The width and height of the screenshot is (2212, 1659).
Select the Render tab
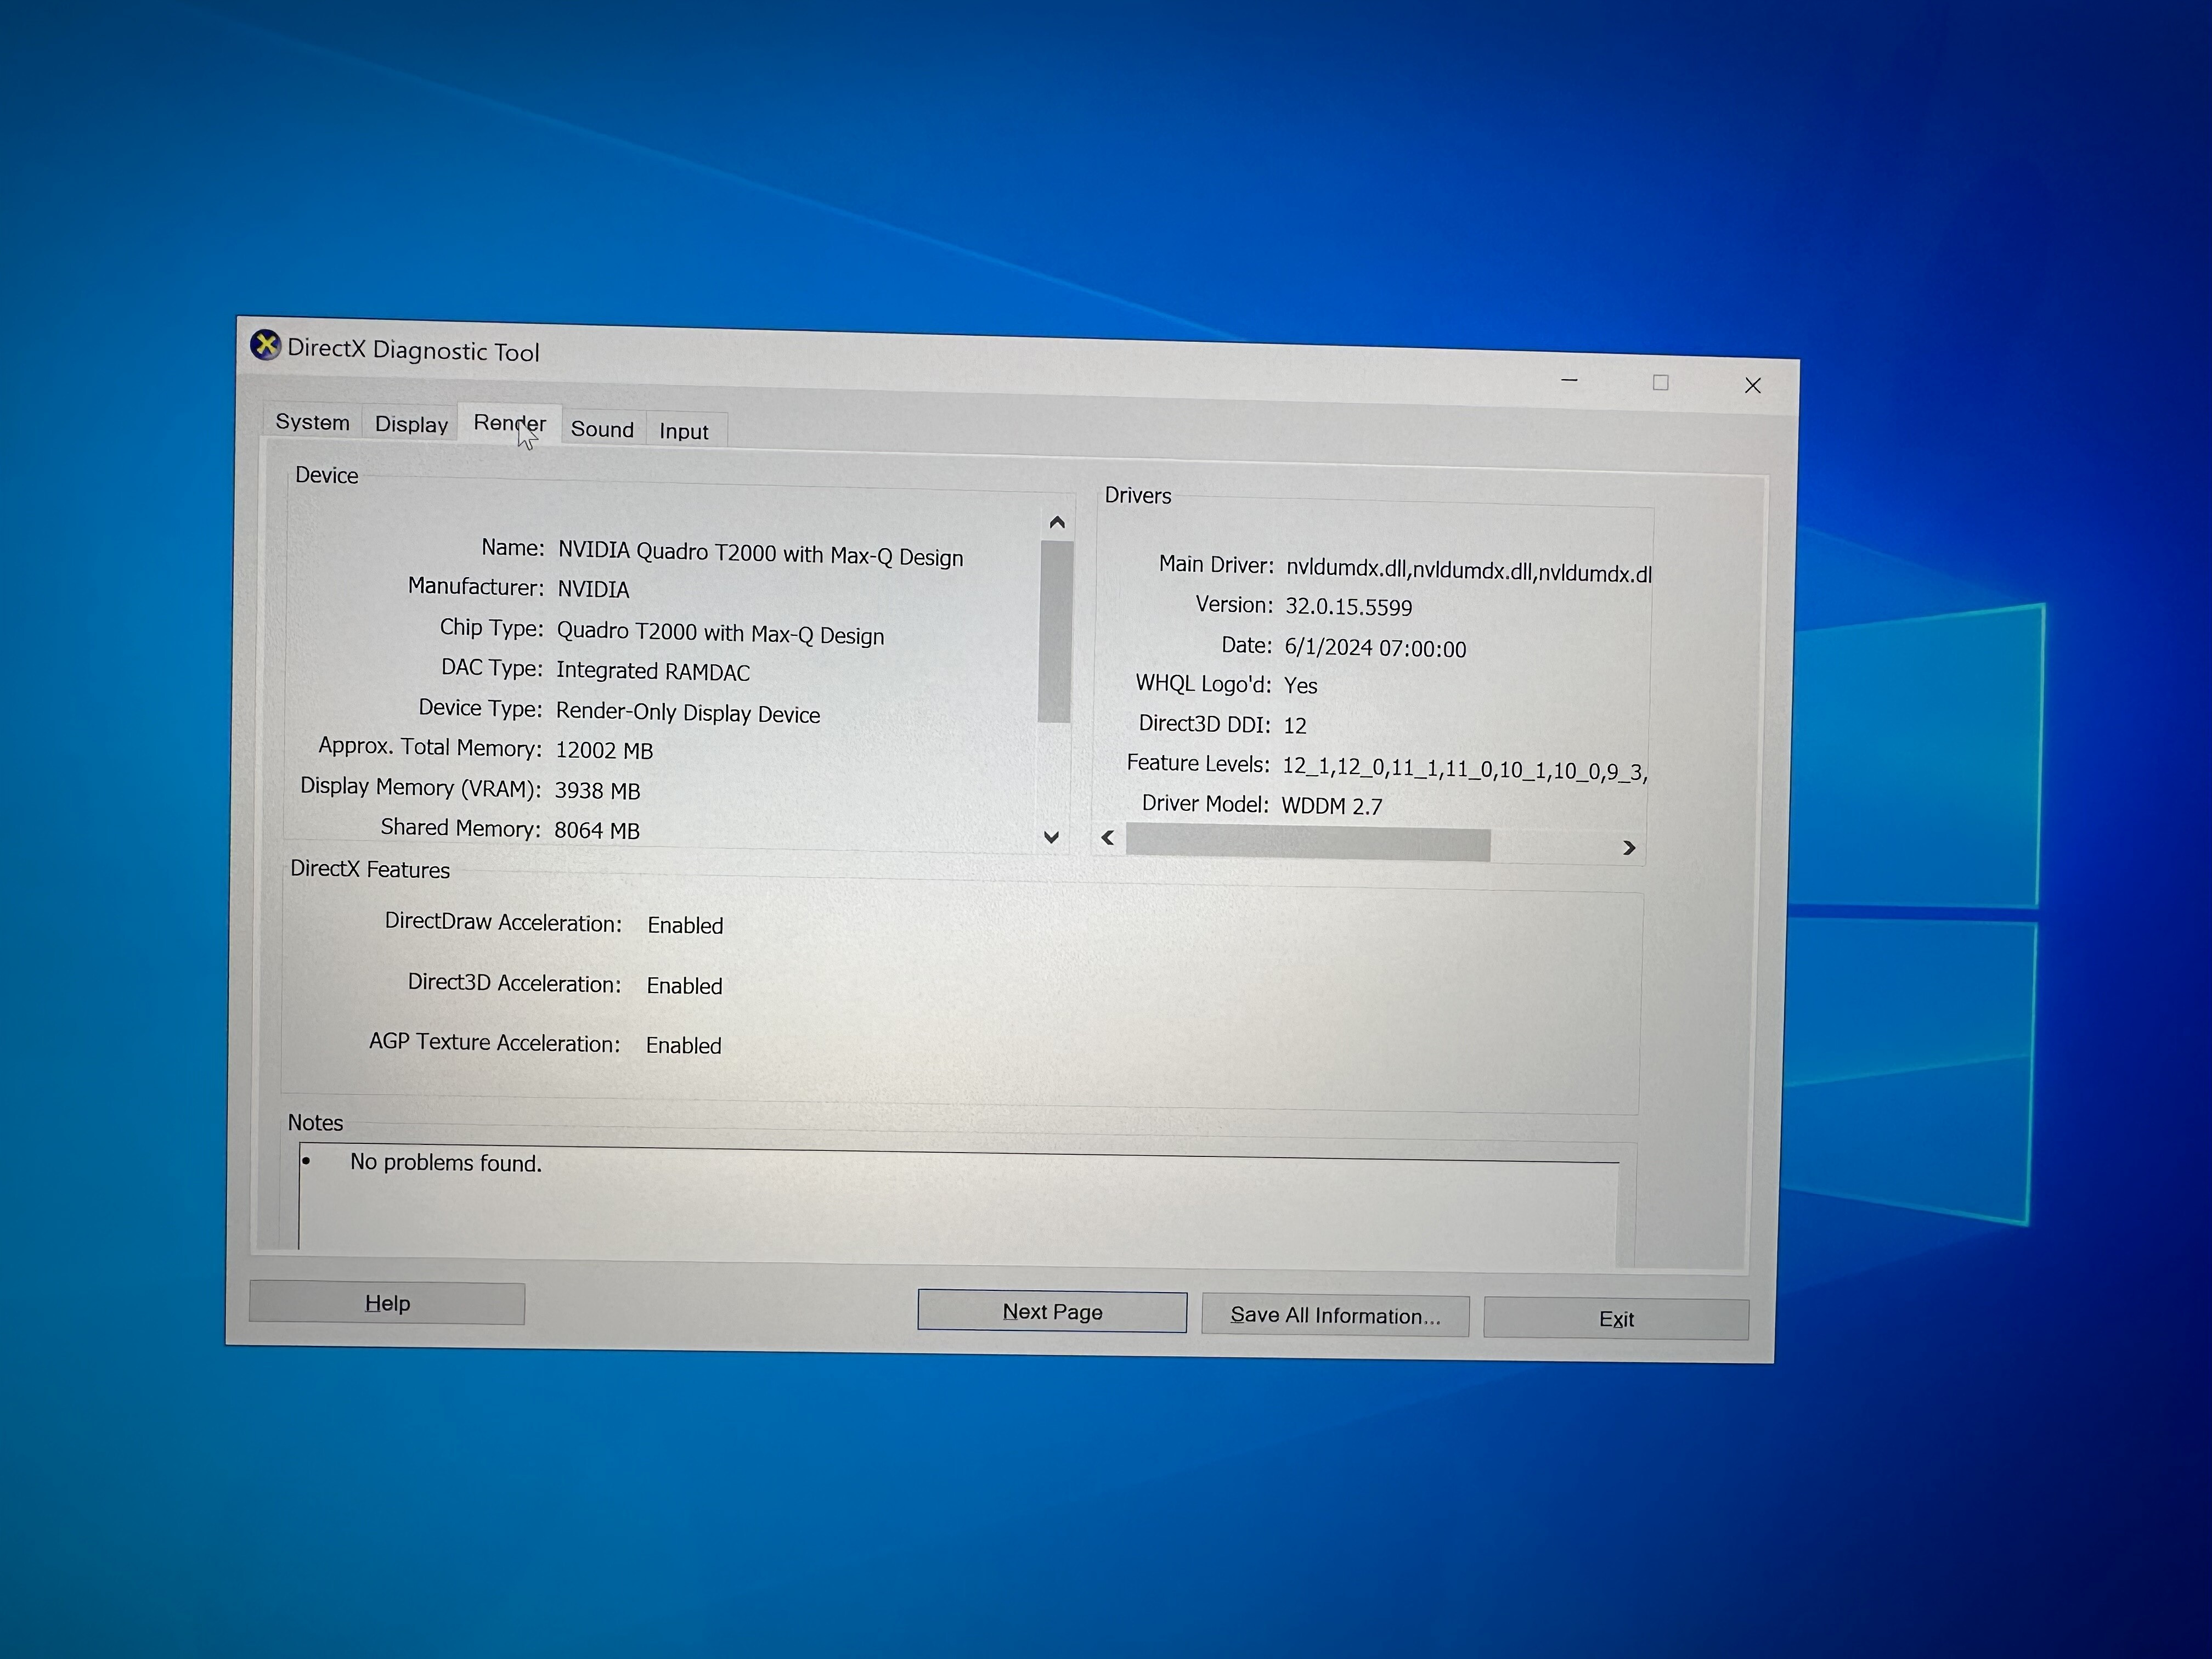click(509, 424)
